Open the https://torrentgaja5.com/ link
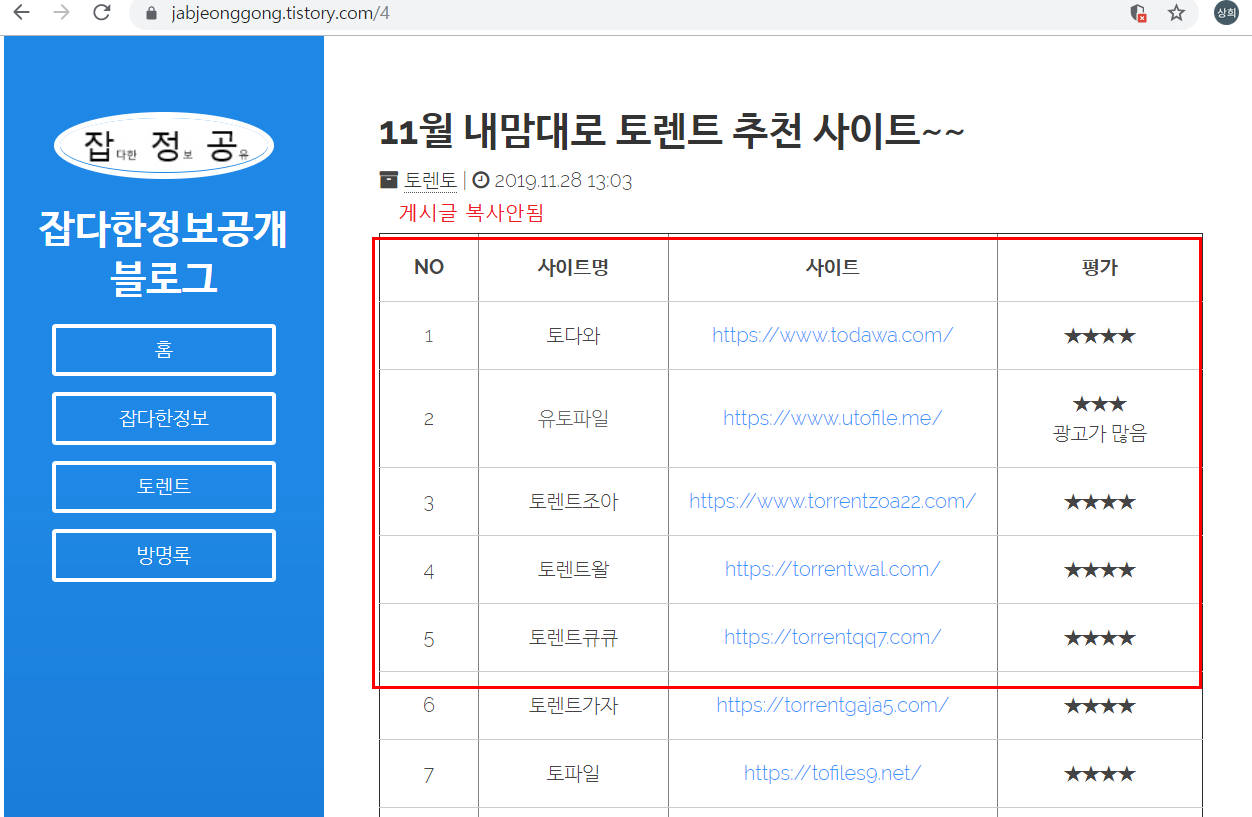 [x=832, y=705]
